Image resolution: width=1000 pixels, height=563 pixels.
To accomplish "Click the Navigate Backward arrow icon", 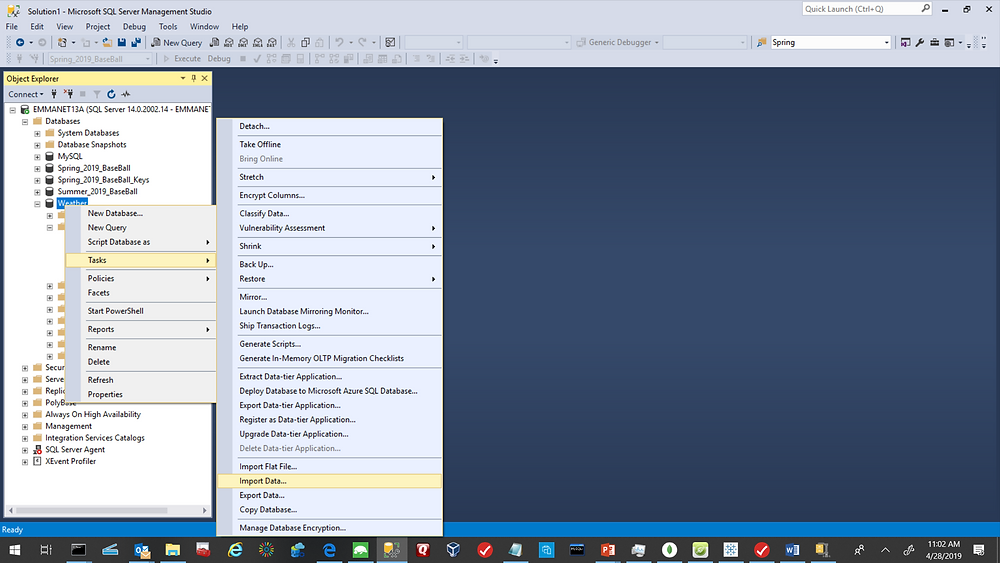I will click(x=20, y=43).
